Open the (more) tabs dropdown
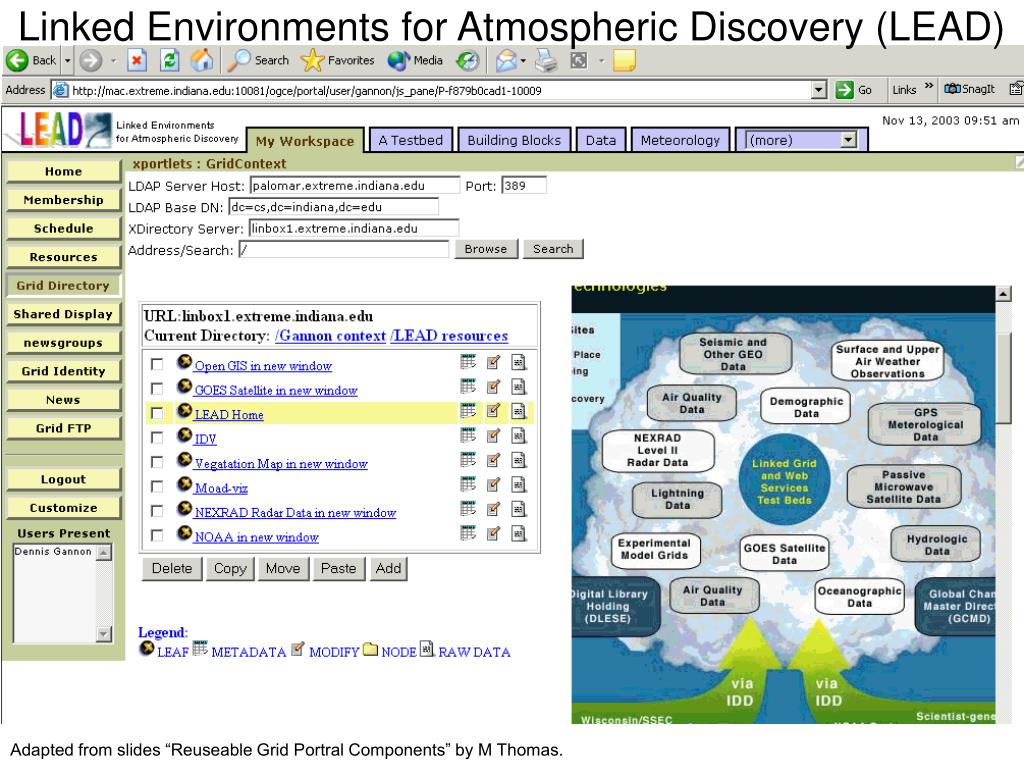This screenshot has width=1024, height=768. (x=848, y=140)
